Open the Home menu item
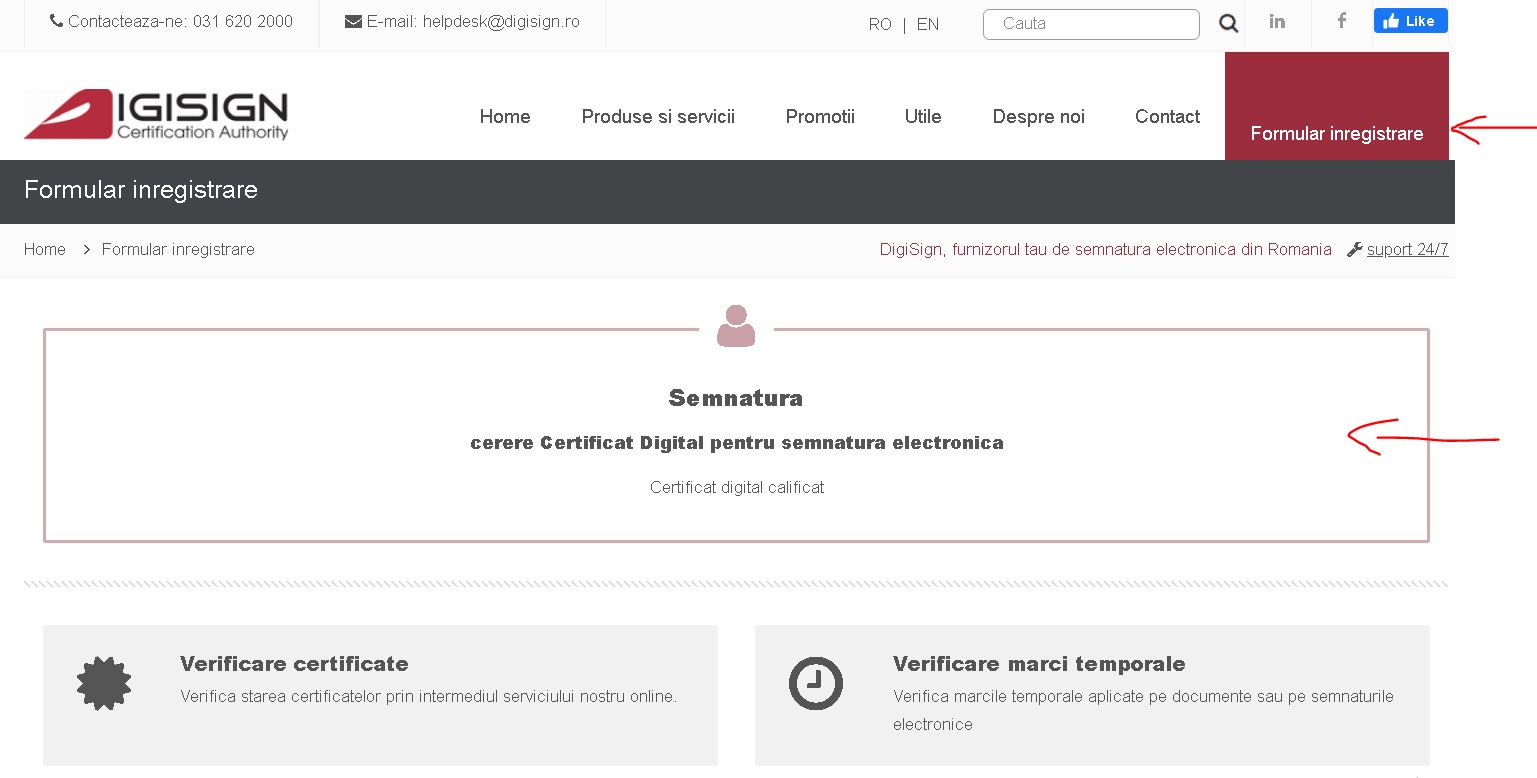This screenshot has width=1537, height=778. 505,117
